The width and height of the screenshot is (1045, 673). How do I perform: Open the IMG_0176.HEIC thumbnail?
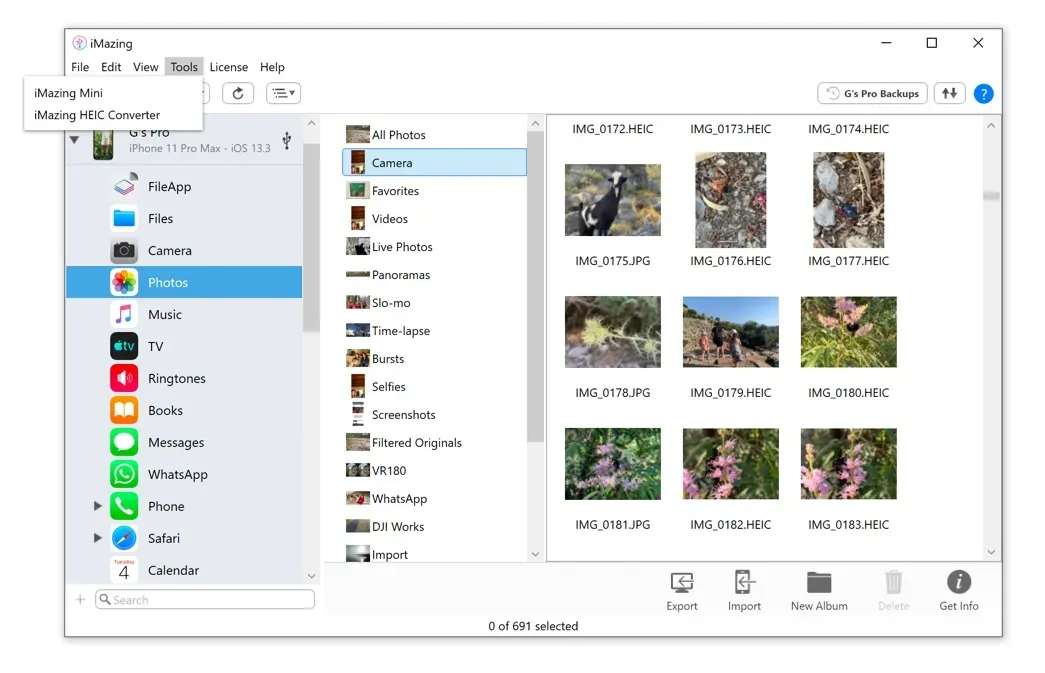pos(730,200)
